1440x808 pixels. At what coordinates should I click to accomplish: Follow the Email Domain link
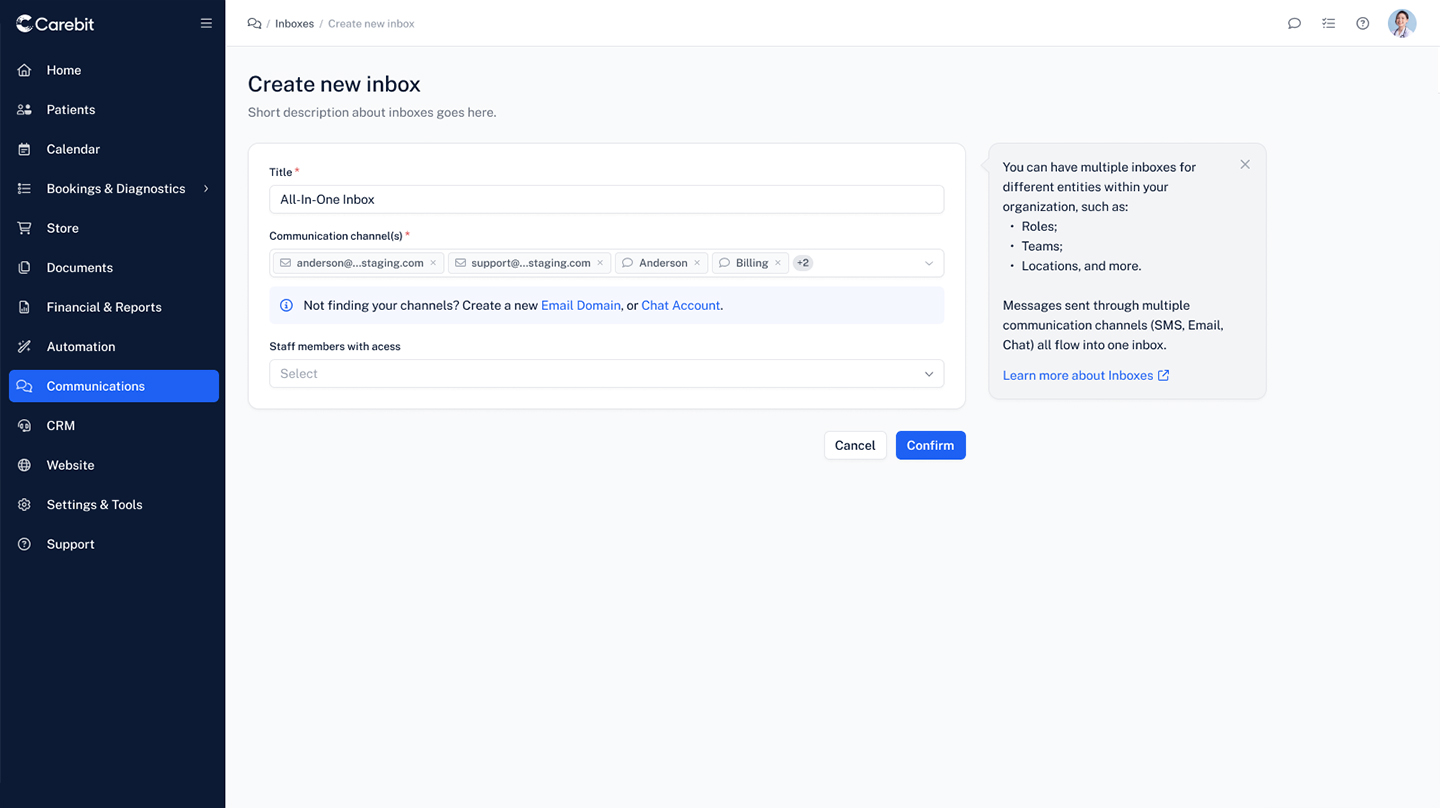click(581, 305)
